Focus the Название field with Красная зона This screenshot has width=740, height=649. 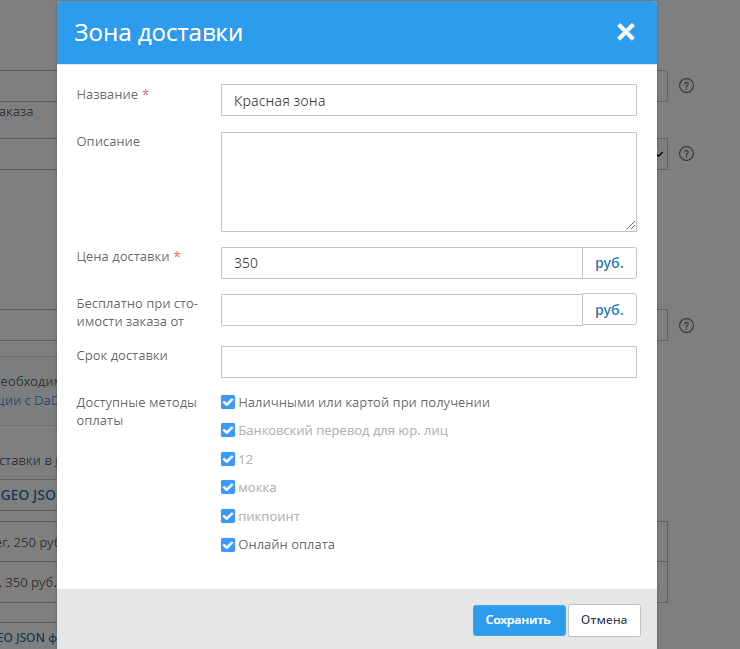pyautogui.click(x=428, y=100)
